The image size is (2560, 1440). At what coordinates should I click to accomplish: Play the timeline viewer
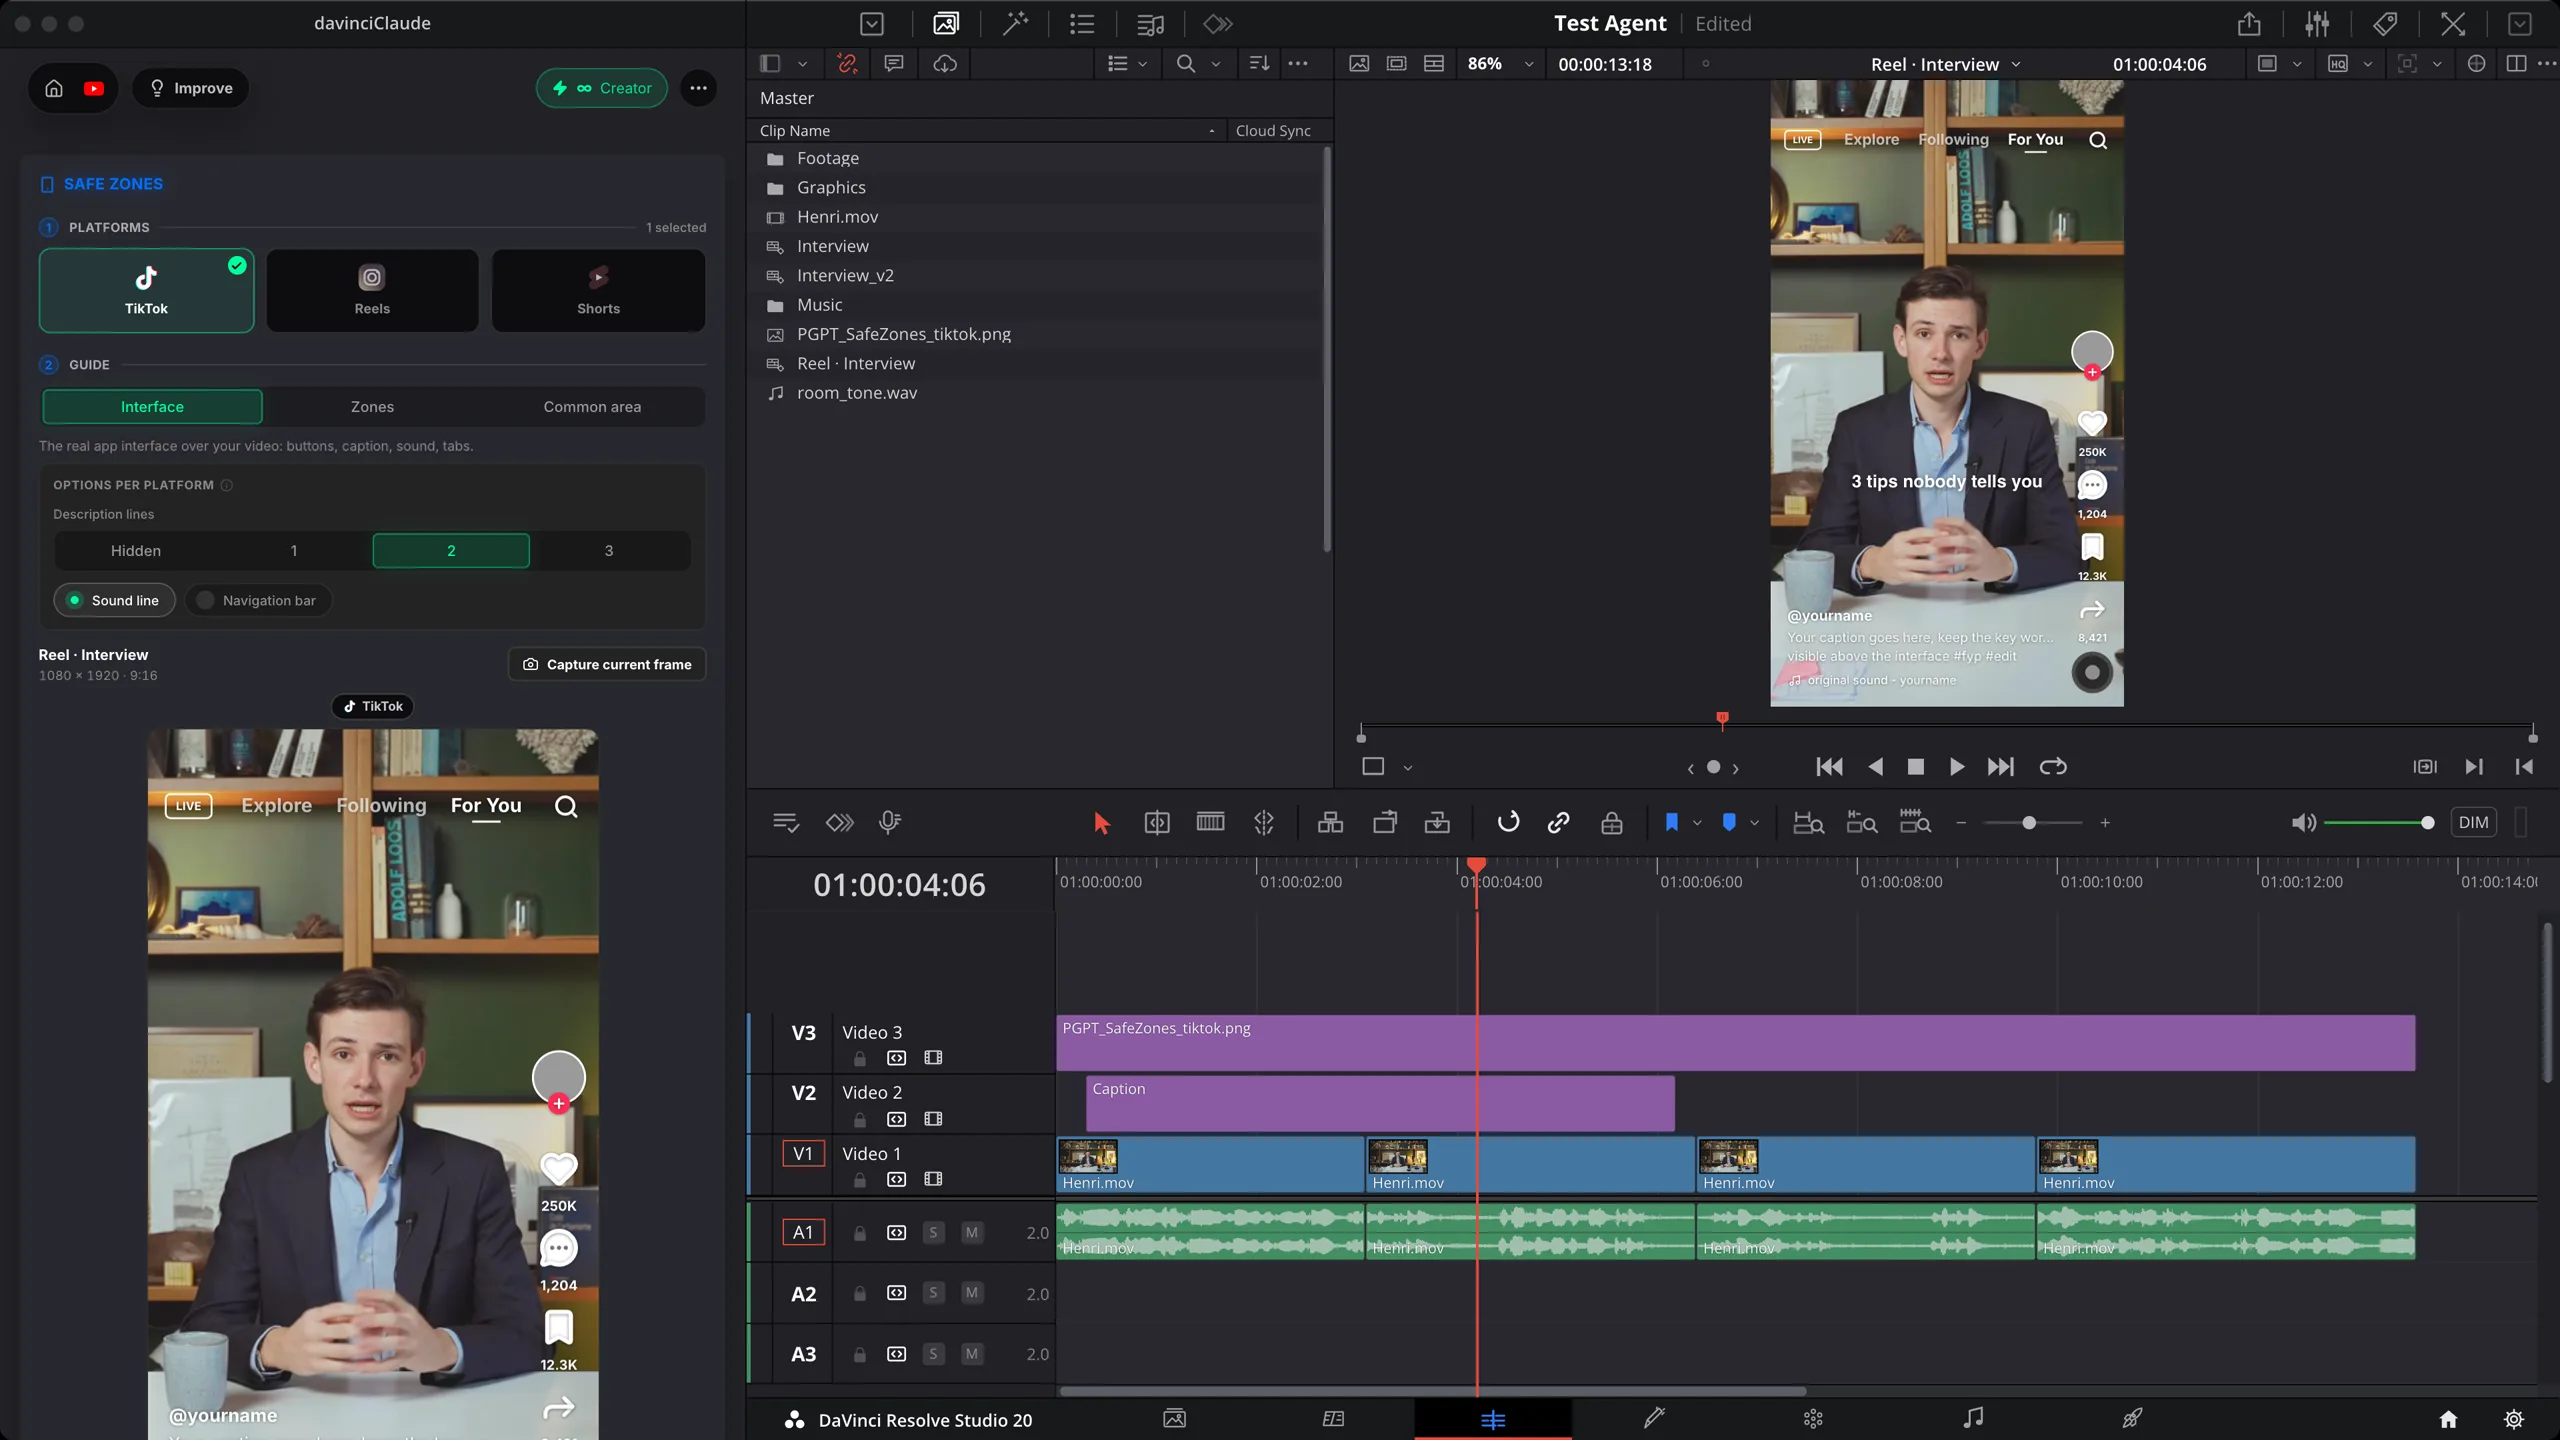tap(1956, 767)
